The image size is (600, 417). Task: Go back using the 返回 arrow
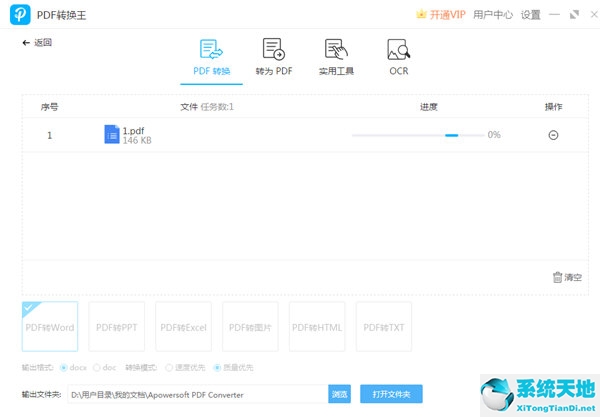pyautogui.click(x=37, y=42)
